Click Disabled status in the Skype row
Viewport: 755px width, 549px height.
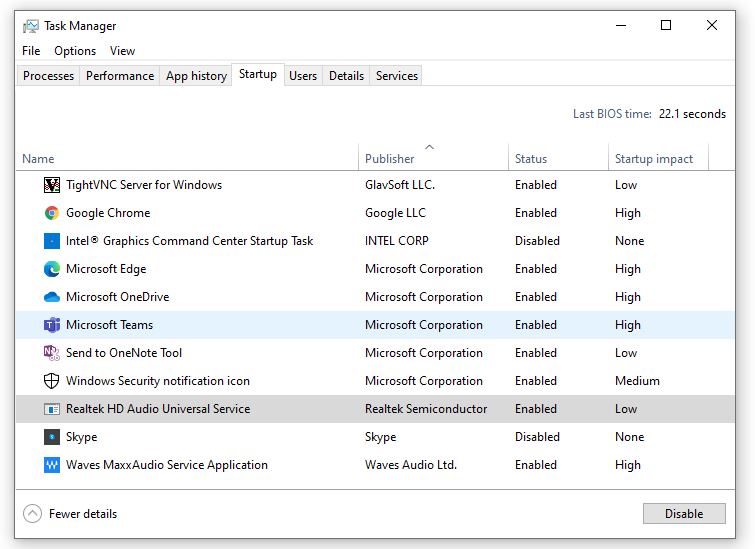tap(537, 437)
